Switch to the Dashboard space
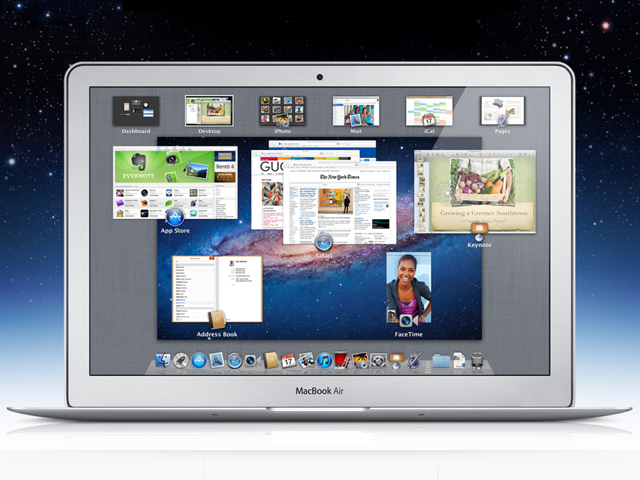Screen dimensions: 640x480 tap(136, 111)
